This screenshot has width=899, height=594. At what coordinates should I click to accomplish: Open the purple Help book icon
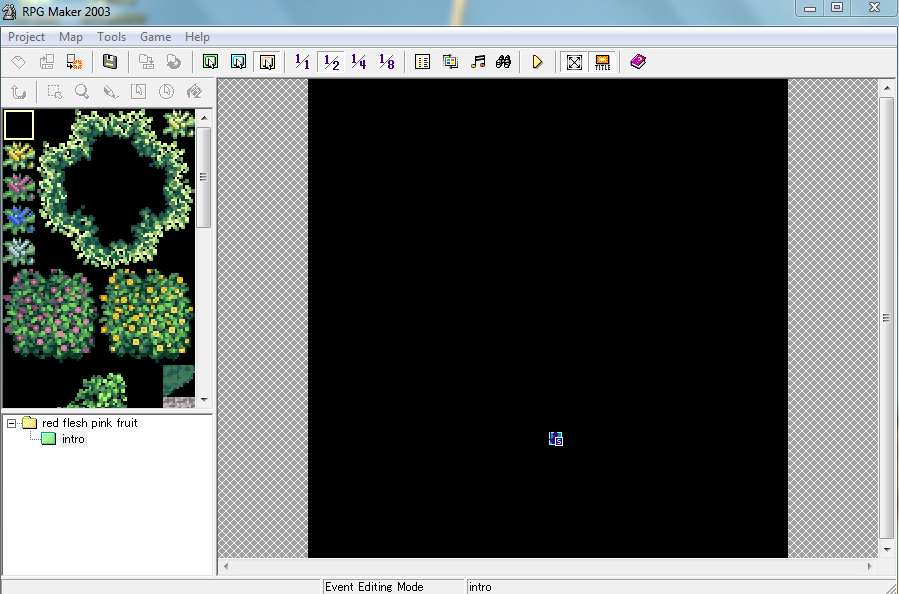(x=637, y=62)
